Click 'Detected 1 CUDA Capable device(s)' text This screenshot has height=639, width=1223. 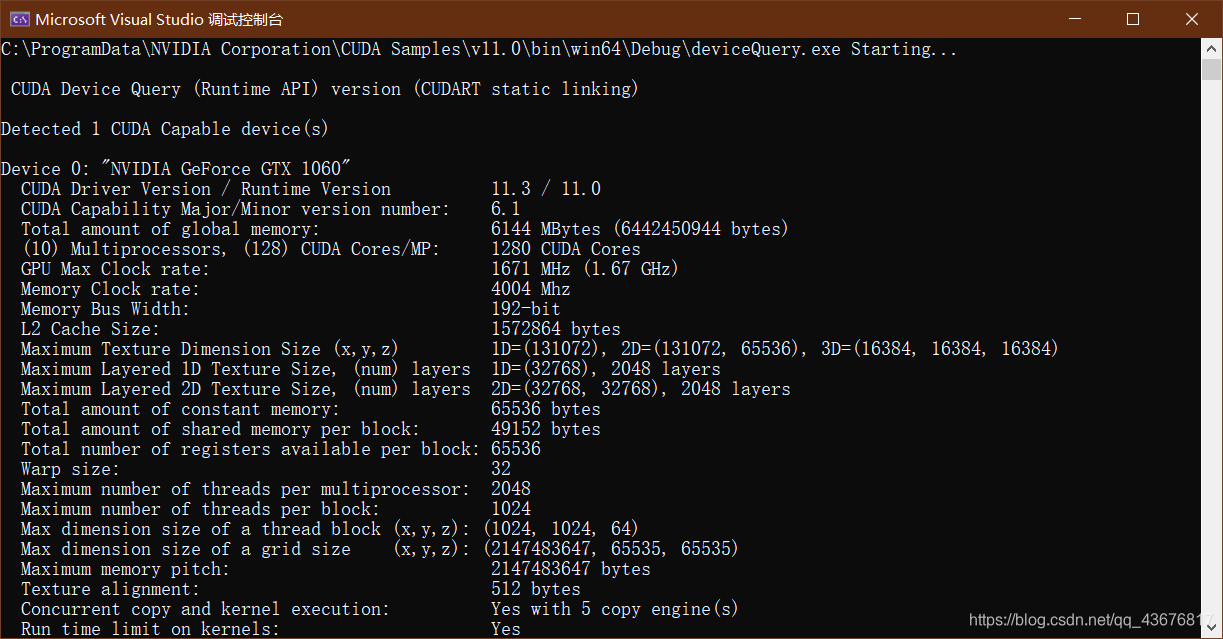click(x=165, y=129)
